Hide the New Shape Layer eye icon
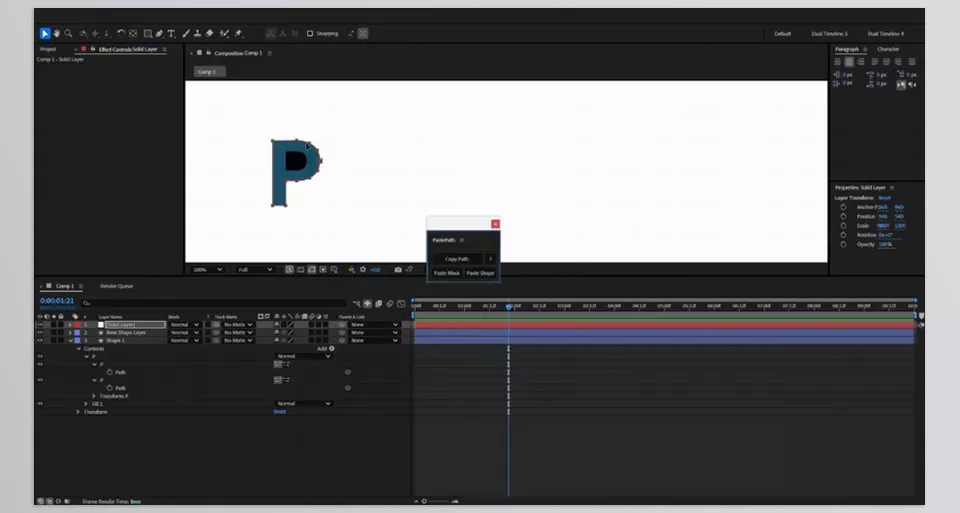This screenshot has width=960, height=513. point(40,332)
